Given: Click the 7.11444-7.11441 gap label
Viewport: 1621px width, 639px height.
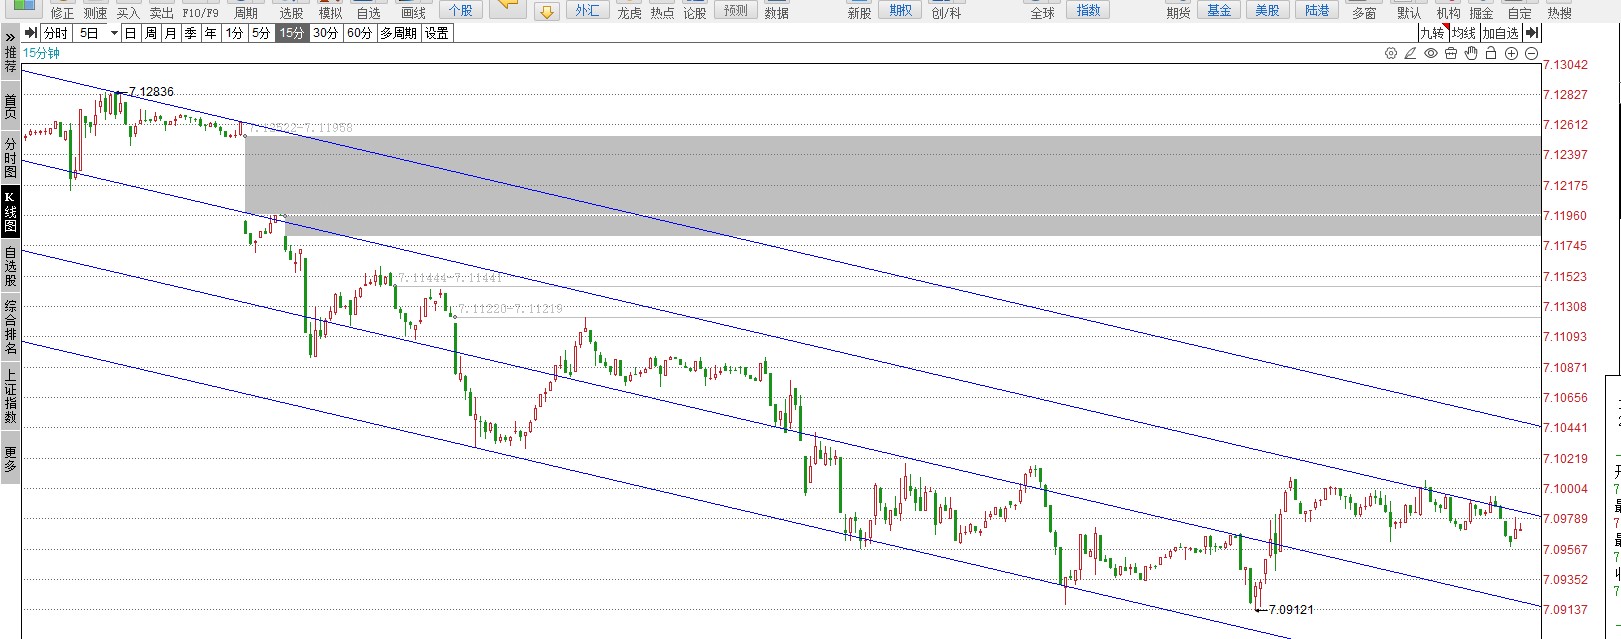Looking at the screenshot, I should [449, 278].
